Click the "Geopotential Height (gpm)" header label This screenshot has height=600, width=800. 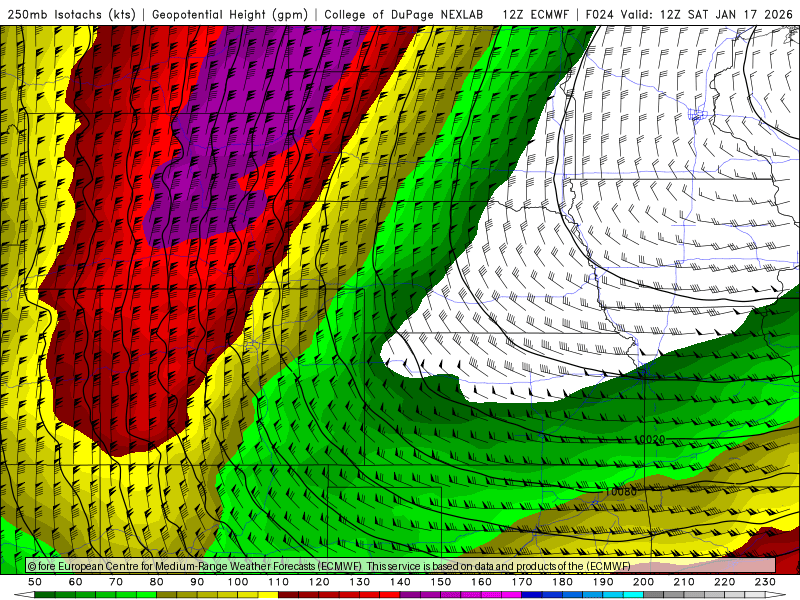point(230,15)
